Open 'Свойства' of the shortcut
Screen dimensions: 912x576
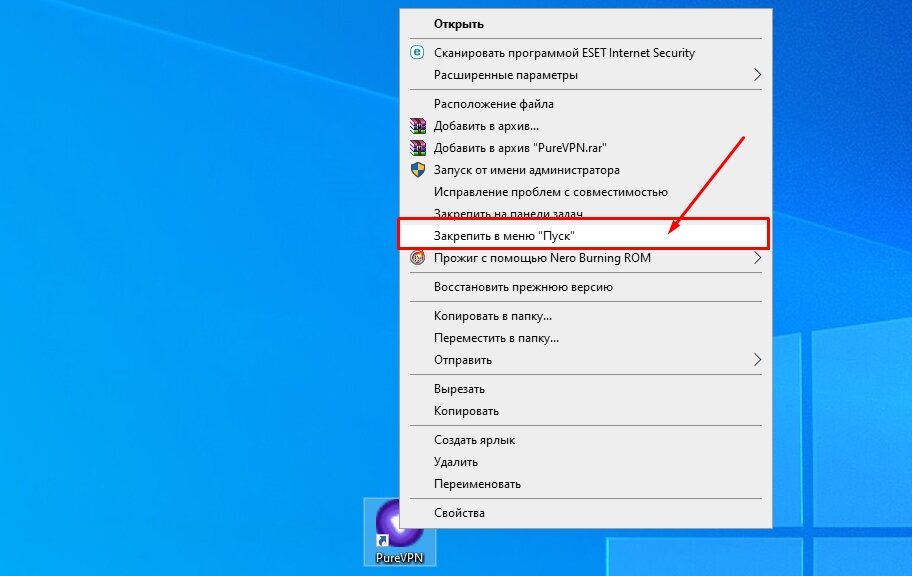point(586,513)
